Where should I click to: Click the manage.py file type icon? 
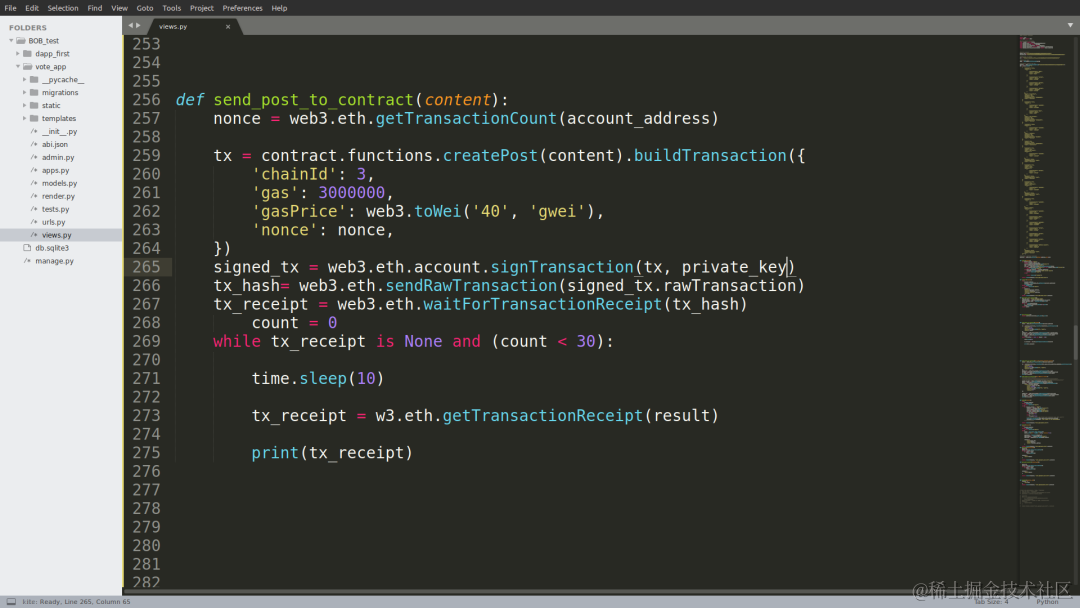click(28, 261)
